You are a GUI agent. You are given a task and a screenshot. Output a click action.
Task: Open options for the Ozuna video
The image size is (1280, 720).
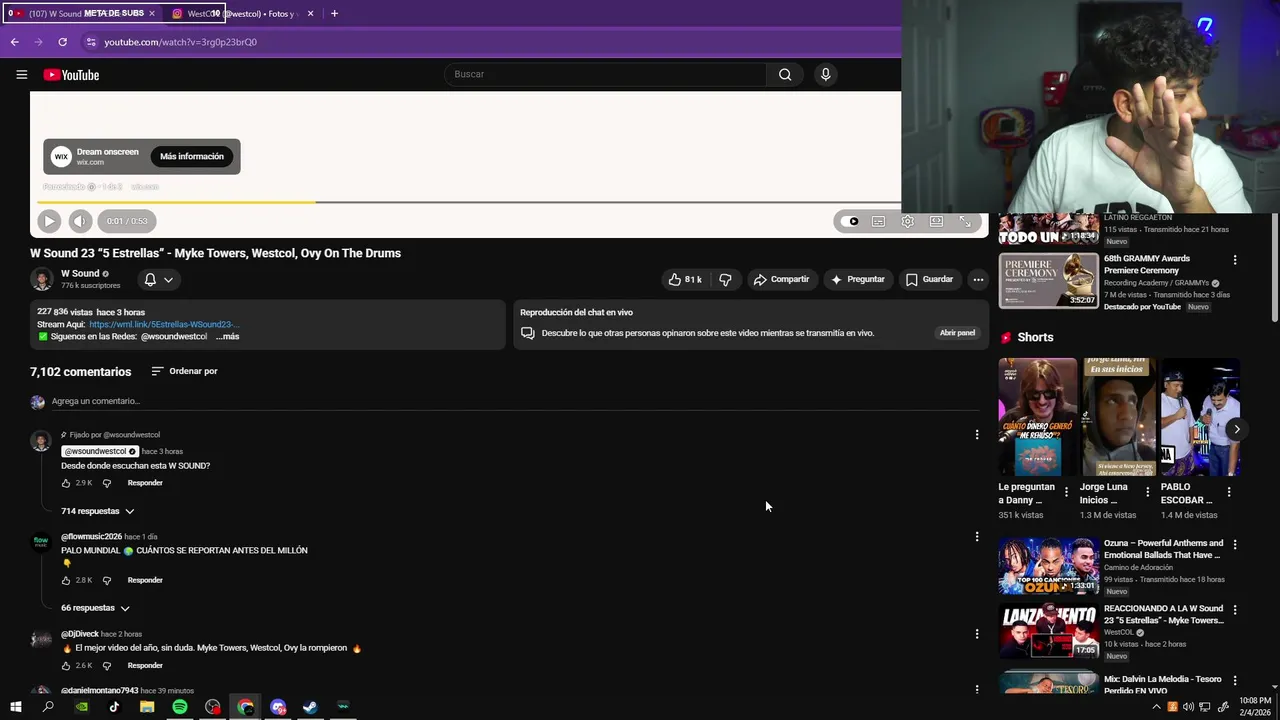(x=1235, y=545)
